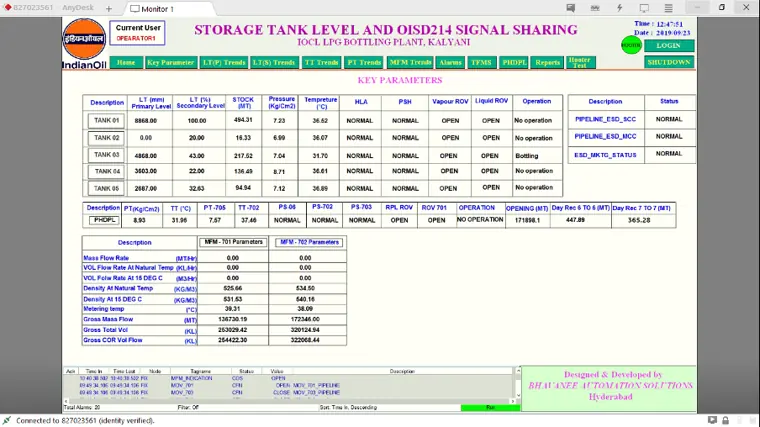Open the Key Parameter page

(171, 63)
